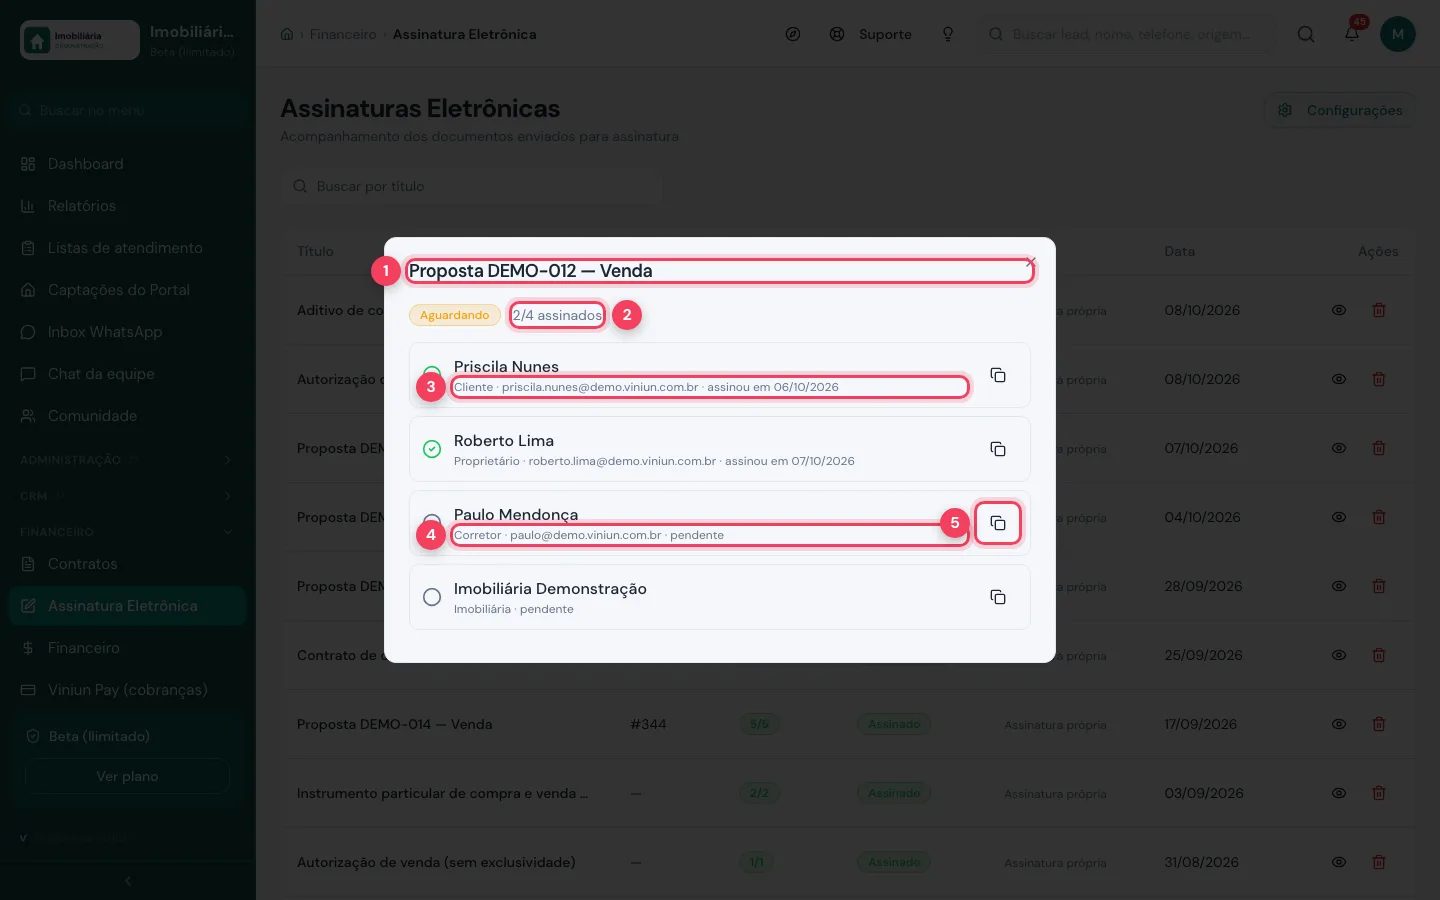Expand the ADMINISTRAÇÃO sidebar section
Viewport: 1440px width, 900px height.
127,460
